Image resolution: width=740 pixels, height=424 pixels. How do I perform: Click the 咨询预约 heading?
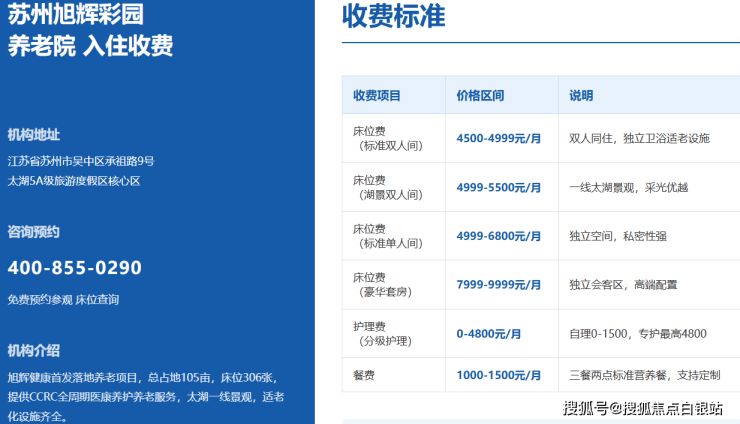(x=34, y=232)
